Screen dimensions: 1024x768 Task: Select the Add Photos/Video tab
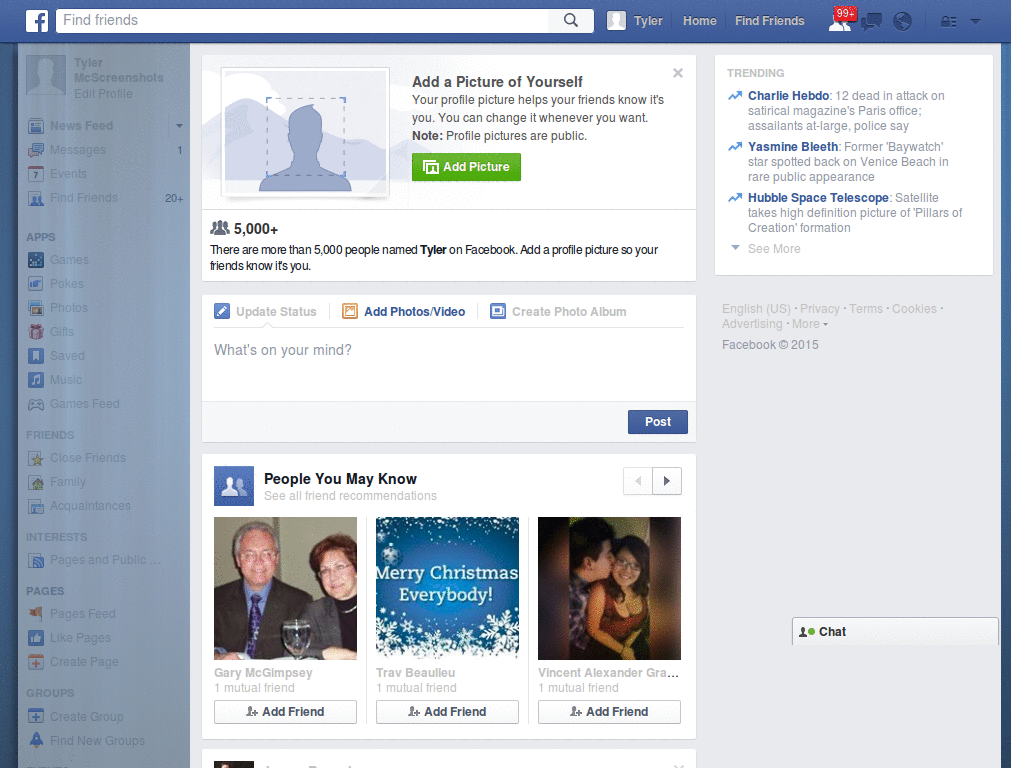click(x=415, y=312)
